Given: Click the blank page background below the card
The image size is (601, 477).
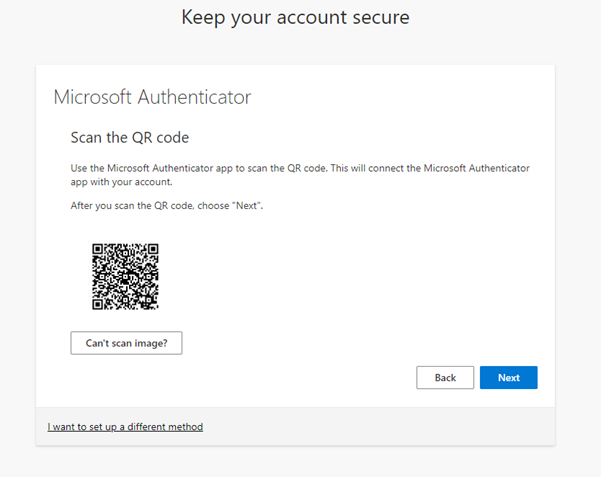Looking at the screenshot, I should coord(296,462).
